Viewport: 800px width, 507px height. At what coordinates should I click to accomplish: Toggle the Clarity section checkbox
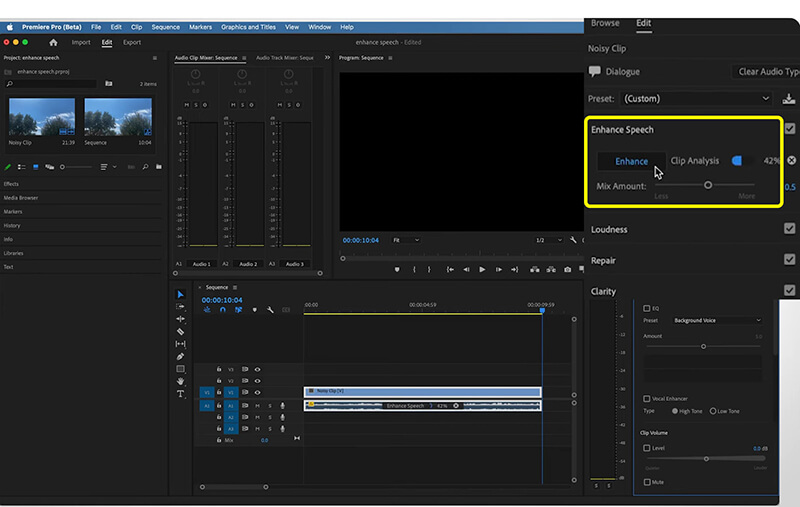[x=790, y=290]
